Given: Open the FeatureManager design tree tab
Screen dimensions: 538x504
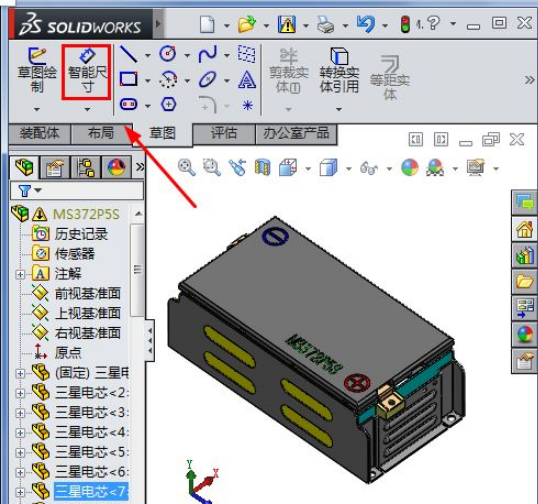Looking at the screenshot, I should coord(24,167).
